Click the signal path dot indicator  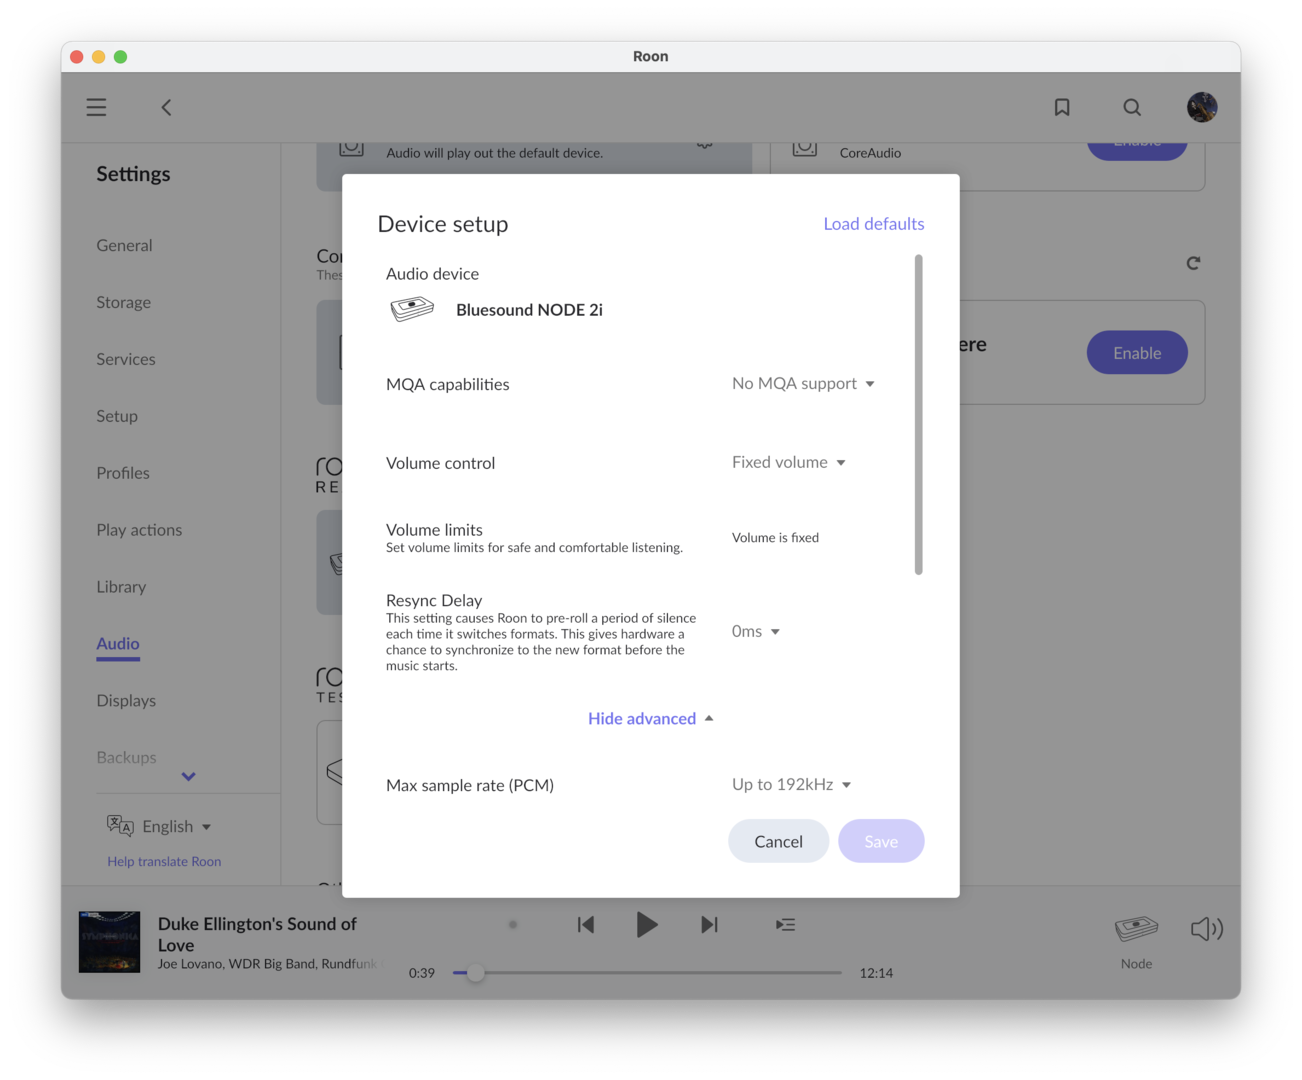click(x=513, y=925)
